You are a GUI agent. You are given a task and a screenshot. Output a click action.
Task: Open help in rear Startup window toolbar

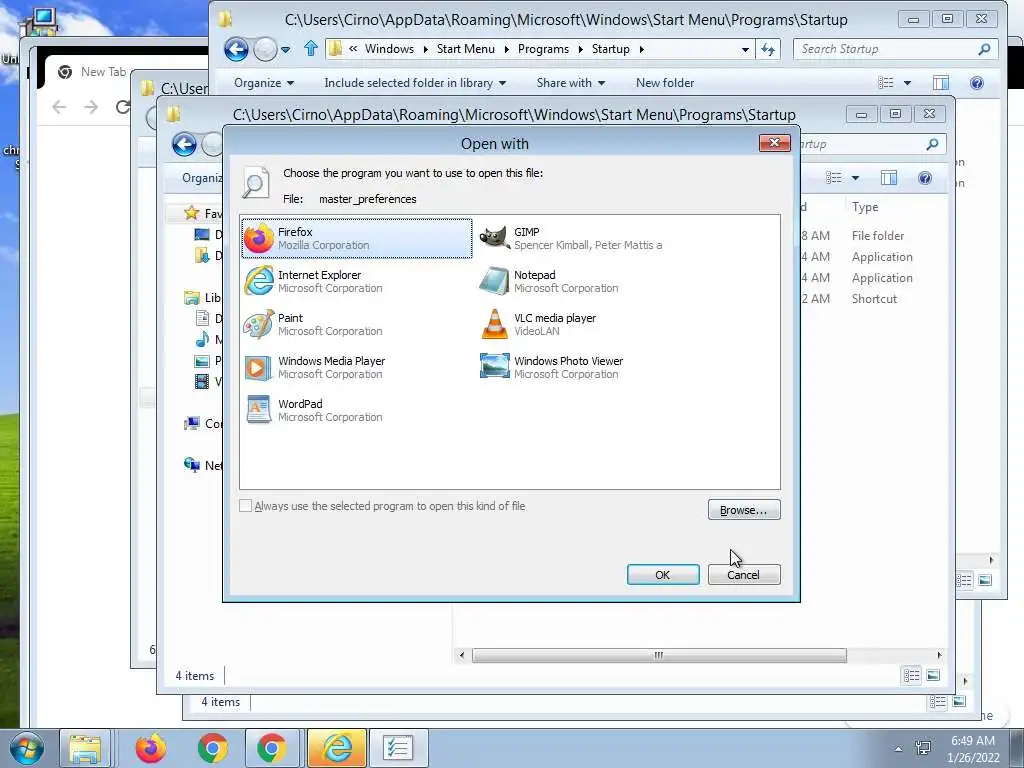977,83
